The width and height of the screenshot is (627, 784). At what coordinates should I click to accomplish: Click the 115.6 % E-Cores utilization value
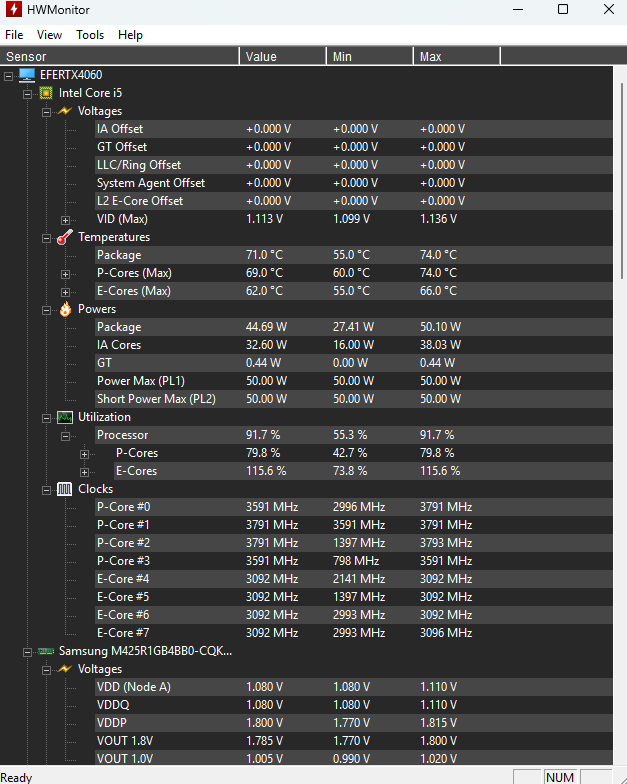tap(266, 471)
